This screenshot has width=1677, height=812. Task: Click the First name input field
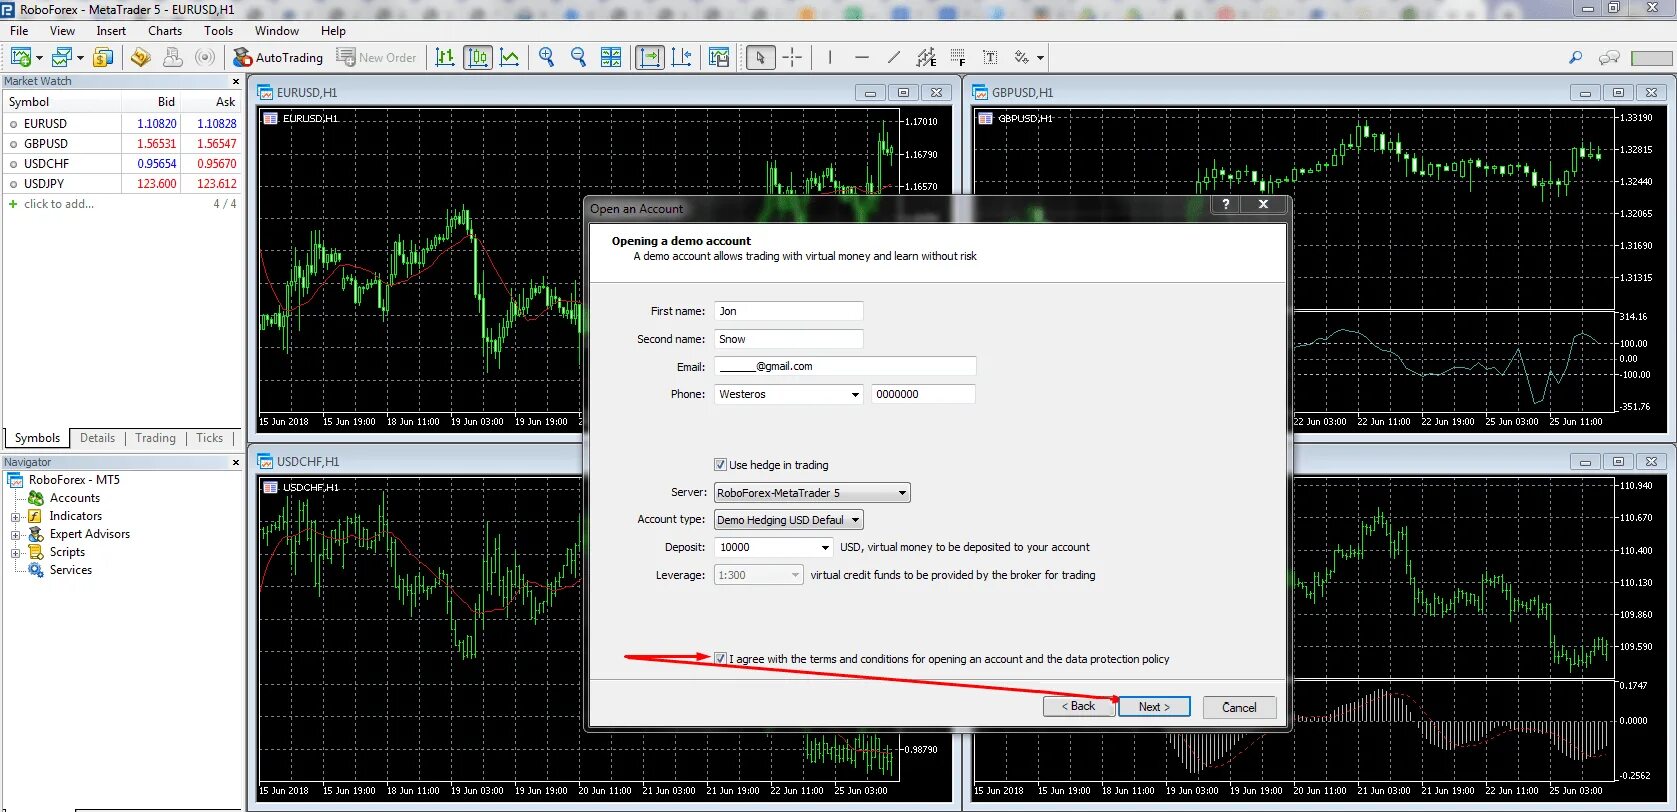(x=788, y=311)
